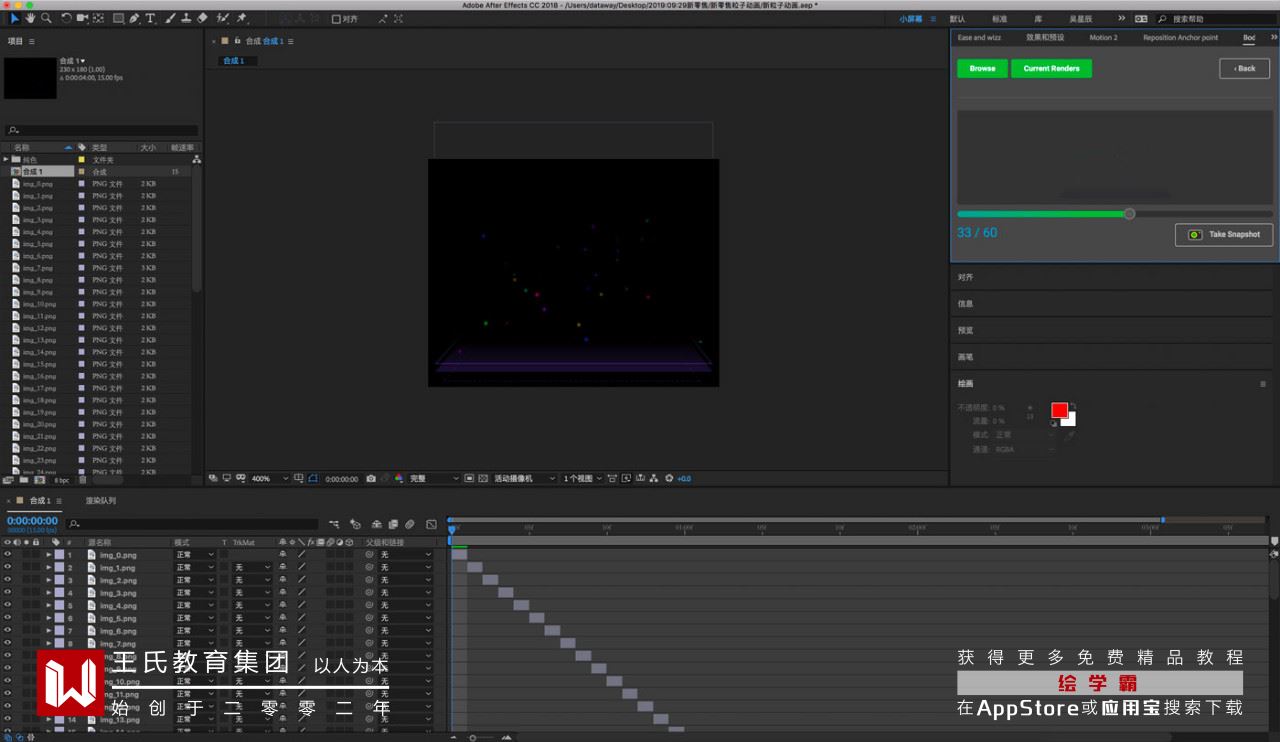Open the show channel color icon
The image size is (1280, 742).
pyautogui.click(x=399, y=479)
